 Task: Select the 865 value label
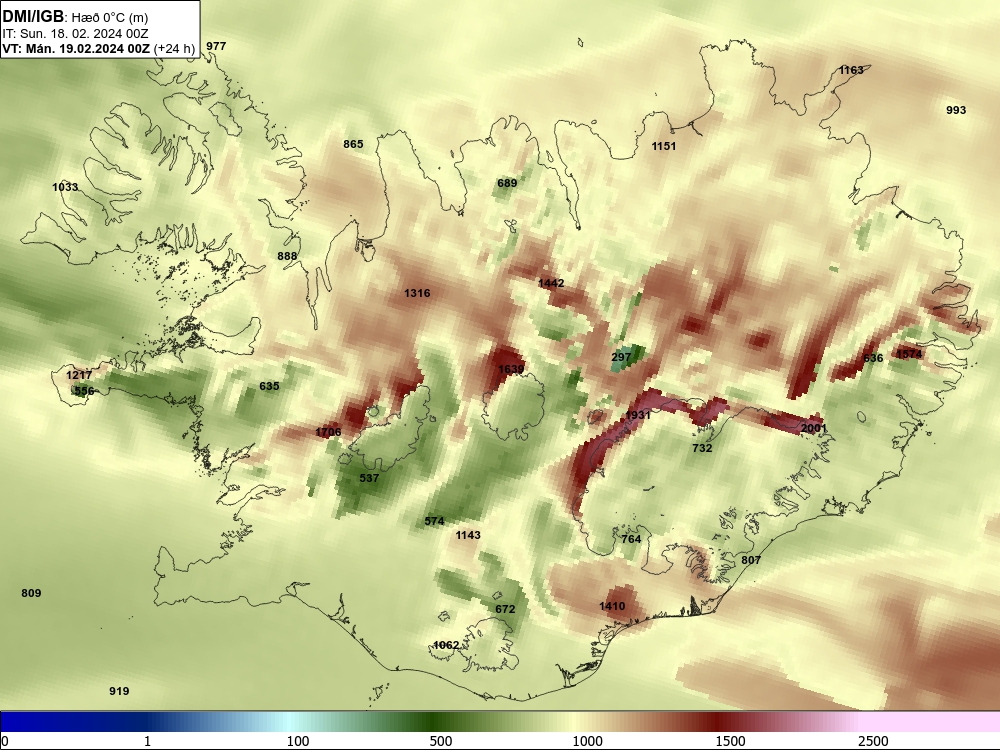point(353,144)
